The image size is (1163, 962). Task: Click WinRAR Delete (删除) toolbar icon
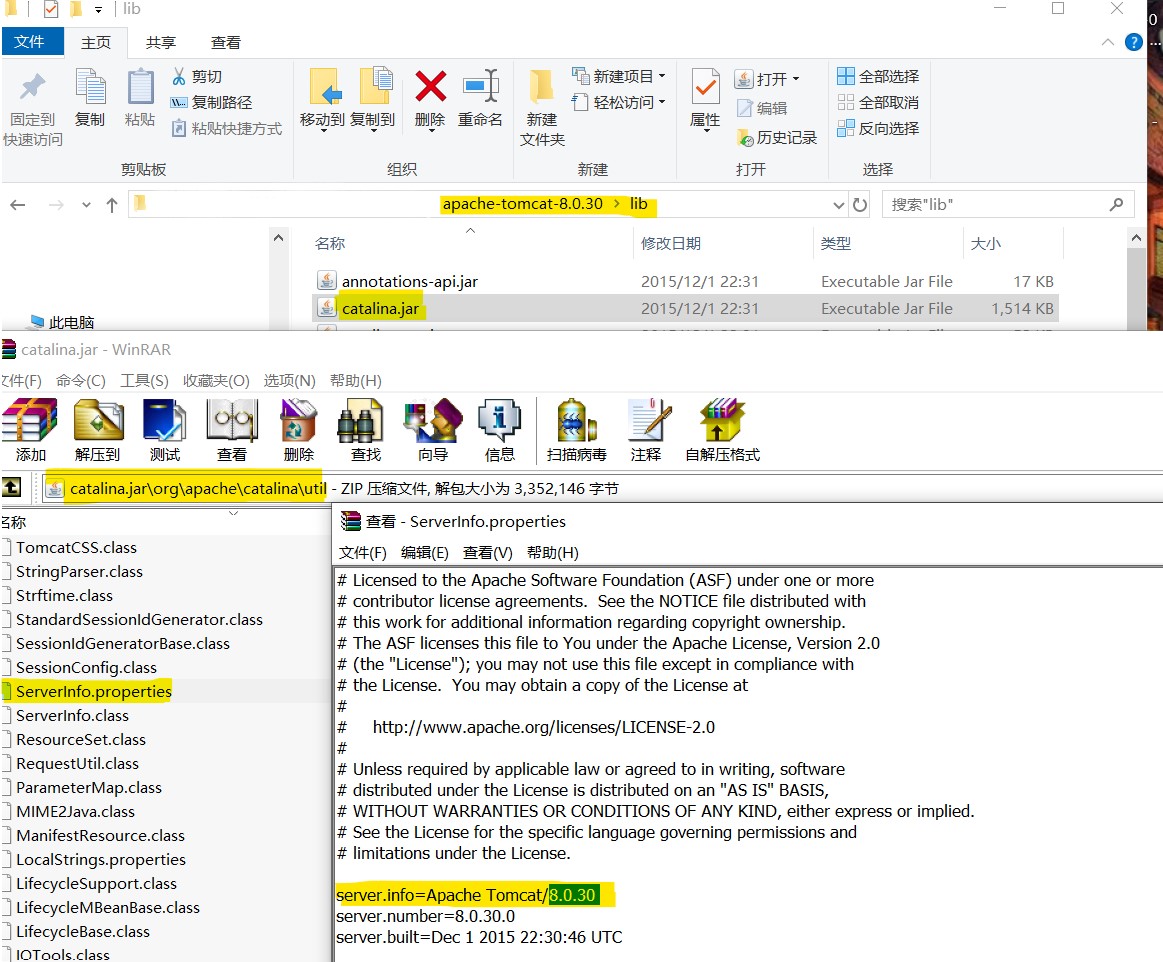click(298, 430)
